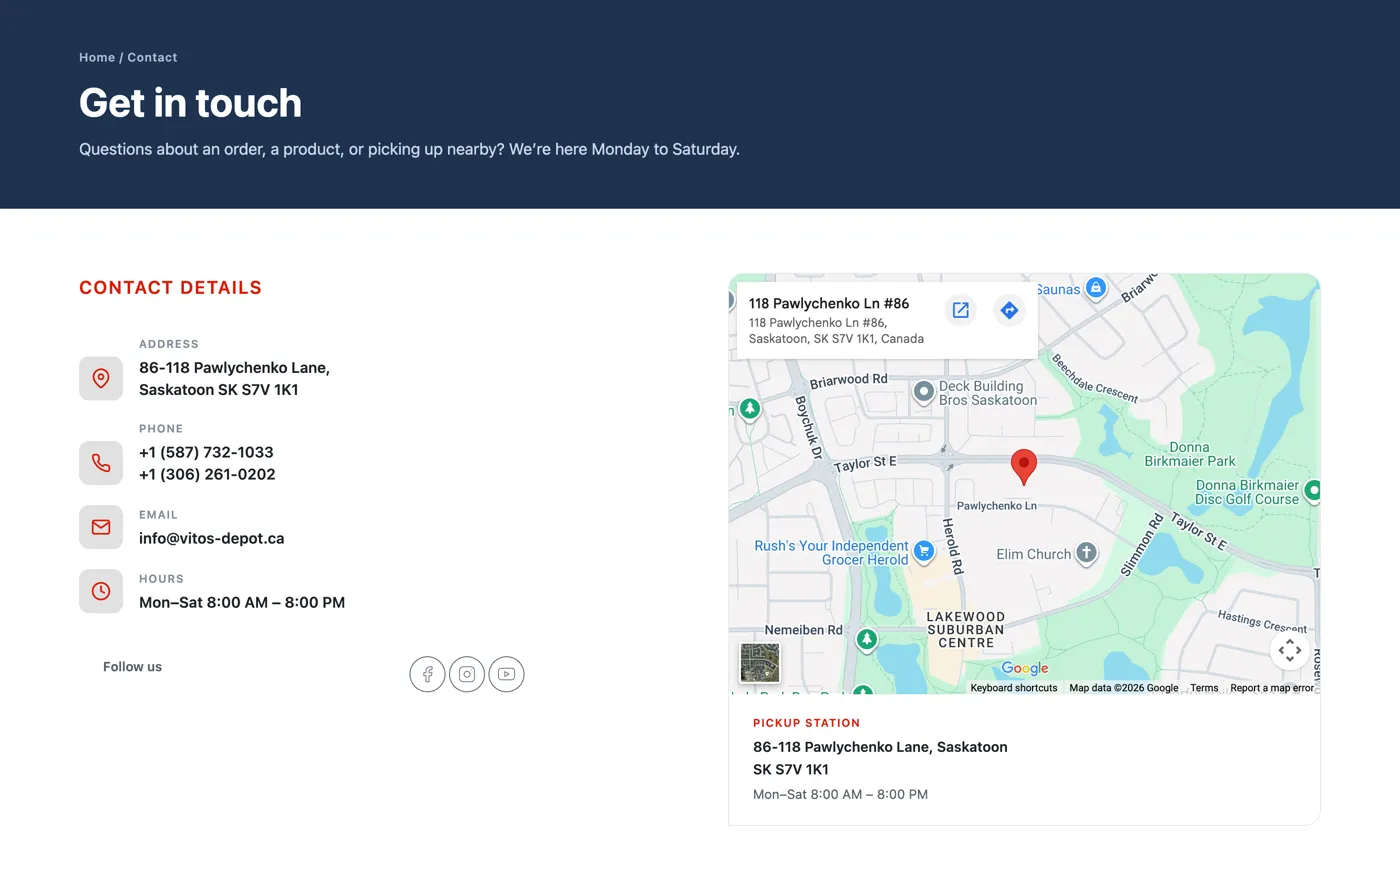Viewport: 1400px width, 890px height.
Task: Click the hours text under Contact Details
Action: coord(242,602)
